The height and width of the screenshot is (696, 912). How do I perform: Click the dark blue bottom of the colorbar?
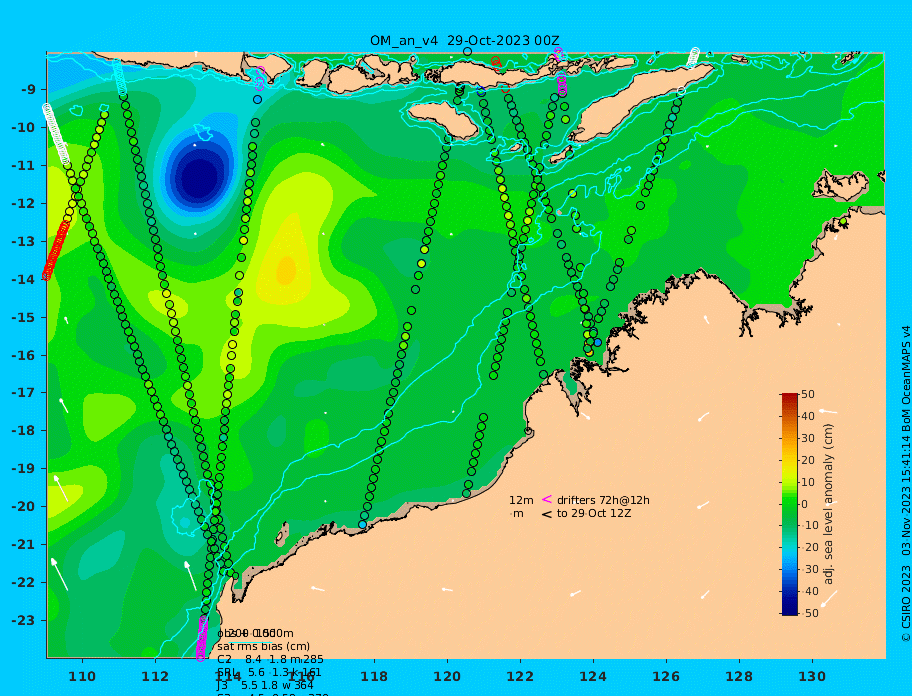(789, 611)
